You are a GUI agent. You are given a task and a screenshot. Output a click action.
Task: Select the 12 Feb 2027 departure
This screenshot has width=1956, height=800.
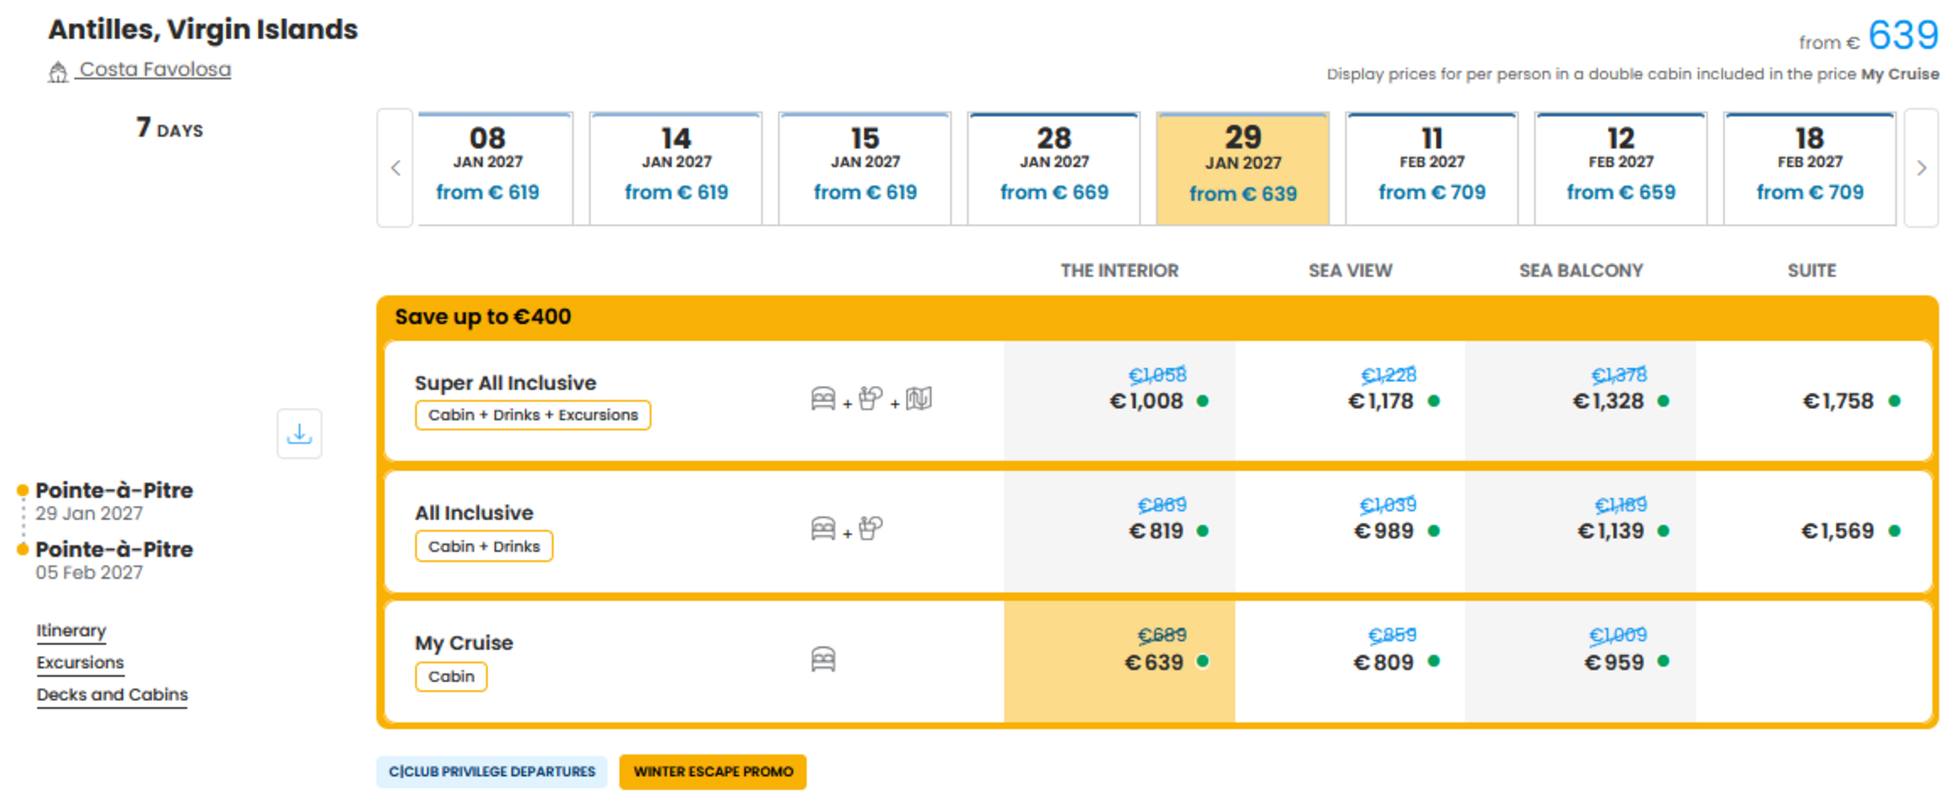click(1621, 168)
